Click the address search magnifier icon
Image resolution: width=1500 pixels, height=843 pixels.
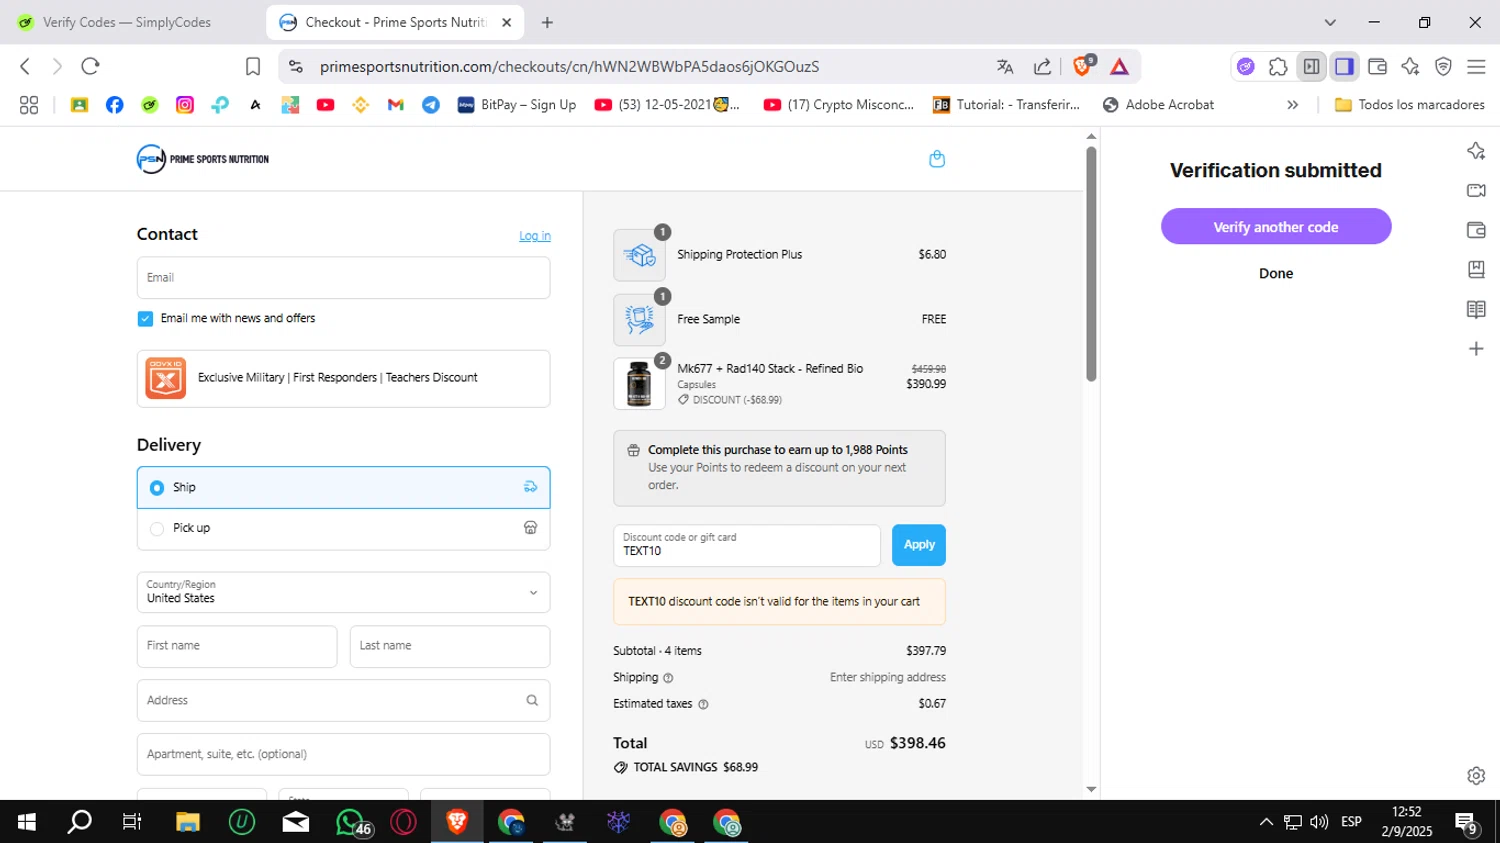[x=532, y=700]
